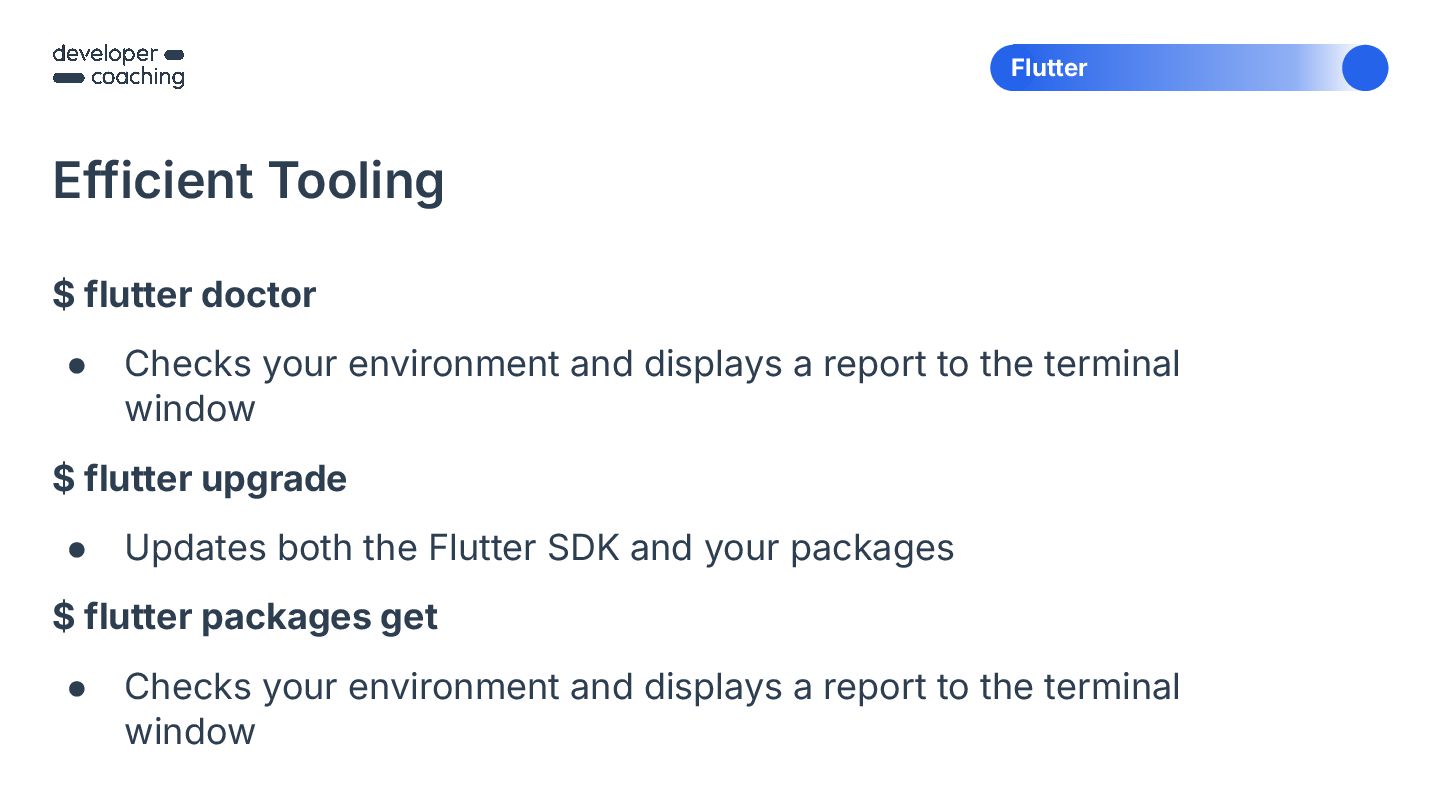1440x810 pixels.
Task: Click the "Efficient Tooling" heading
Action: coord(248,181)
